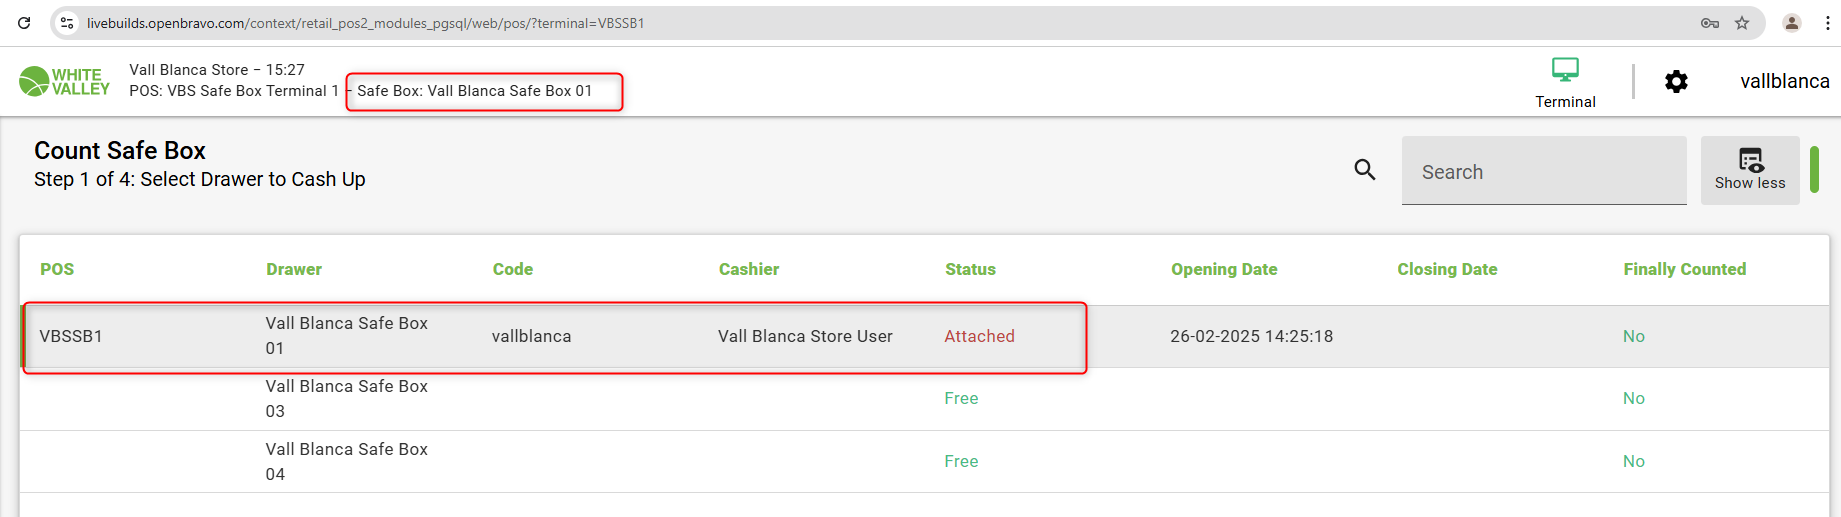
Task: Click the White Valley logo
Action: tap(65, 81)
